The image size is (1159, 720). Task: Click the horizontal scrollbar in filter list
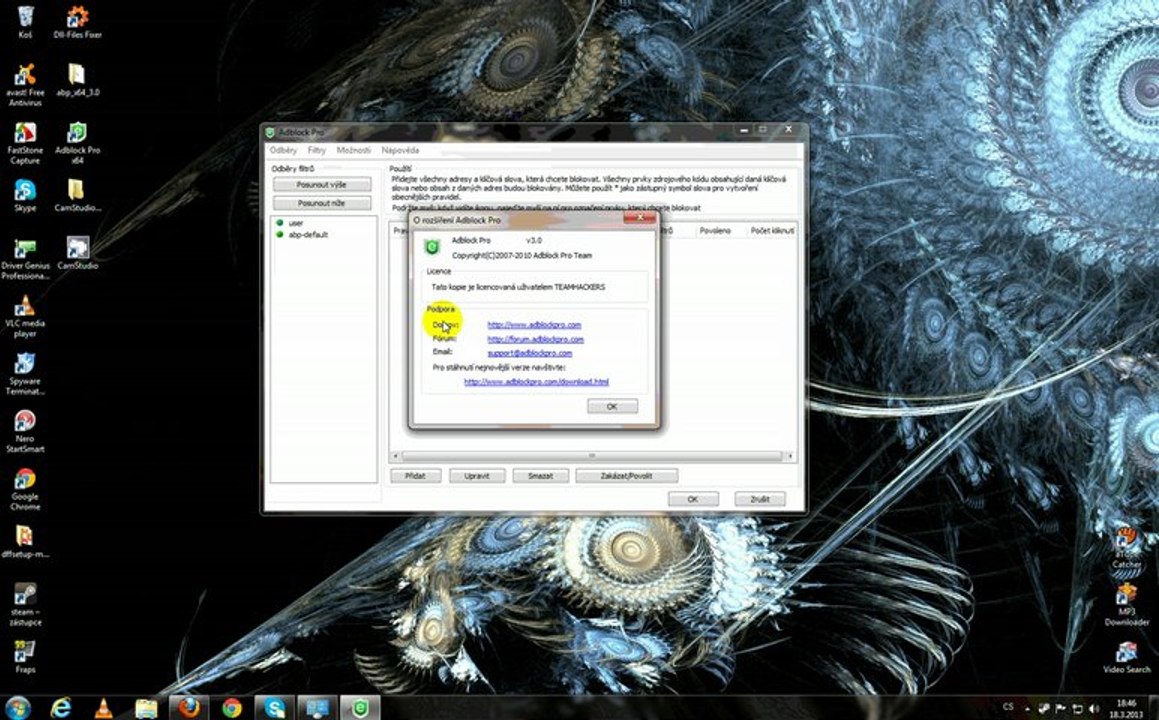[591, 456]
